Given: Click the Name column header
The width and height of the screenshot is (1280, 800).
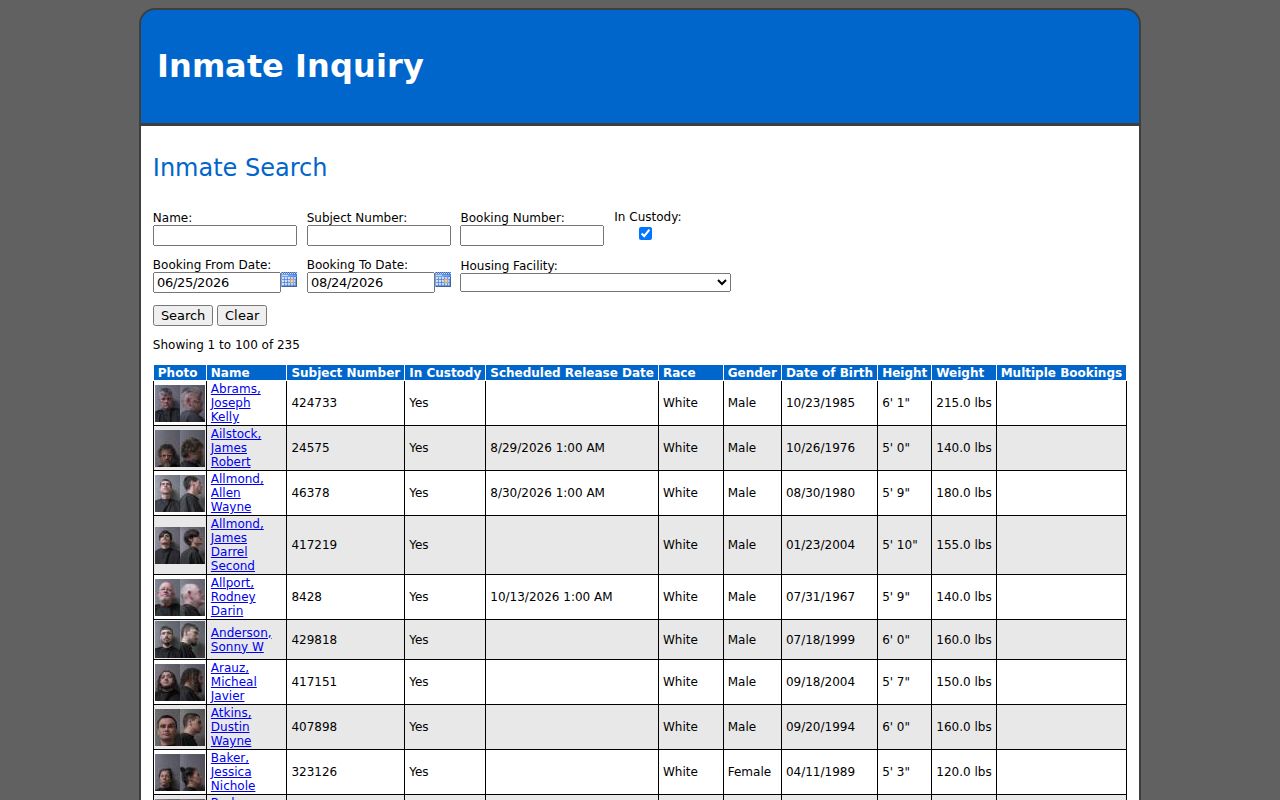Looking at the screenshot, I should pyautogui.click(x=247, y=373).
